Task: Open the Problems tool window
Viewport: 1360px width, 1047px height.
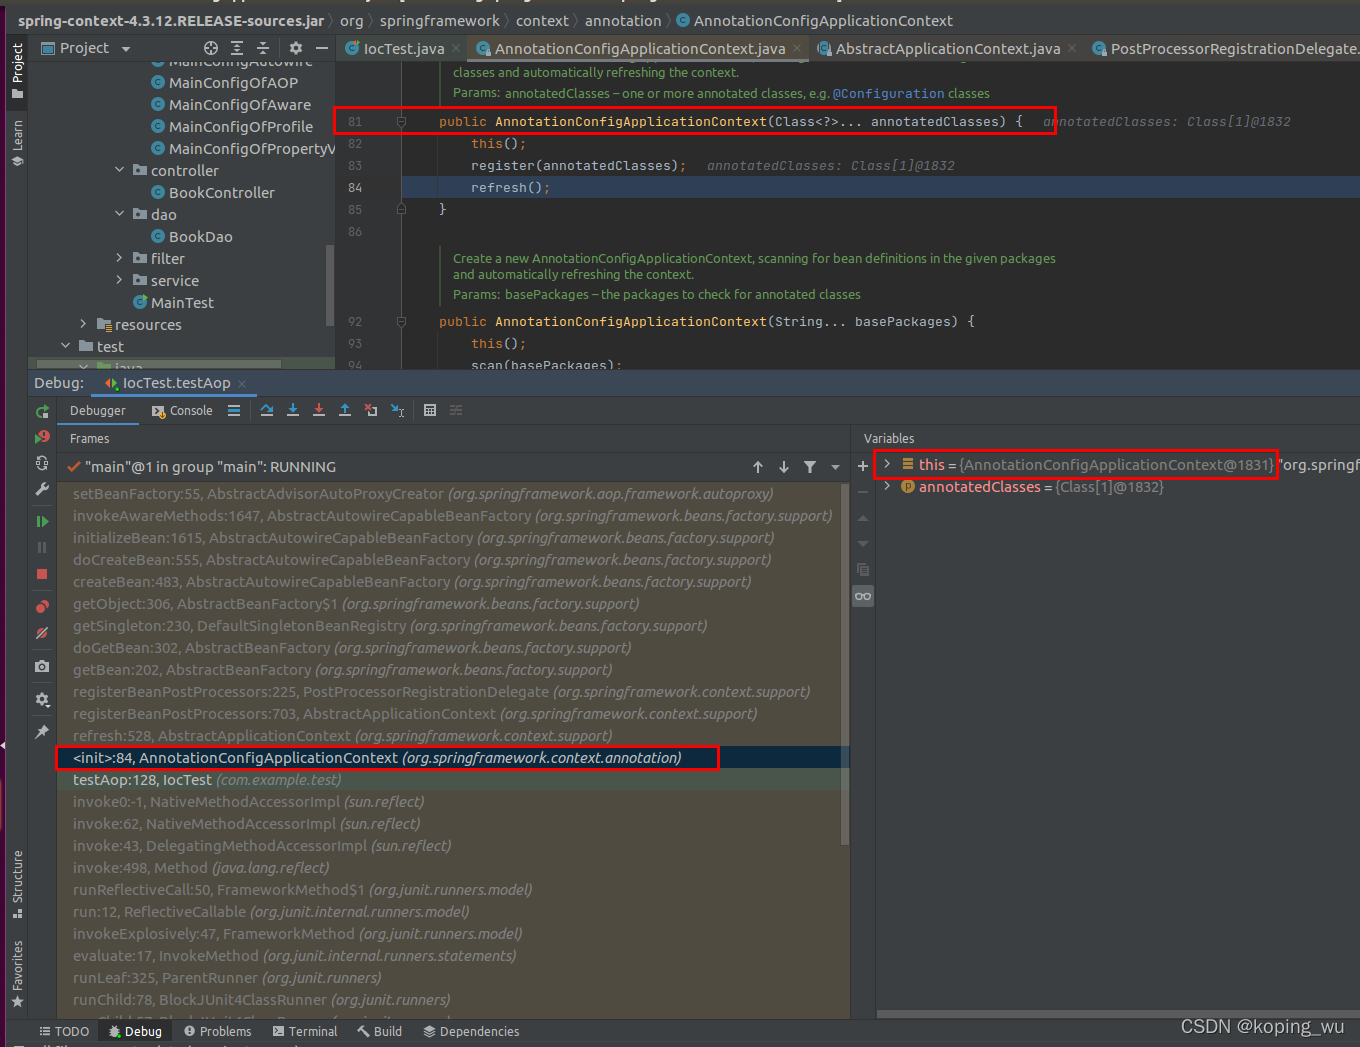Action: click(217, 1031)
